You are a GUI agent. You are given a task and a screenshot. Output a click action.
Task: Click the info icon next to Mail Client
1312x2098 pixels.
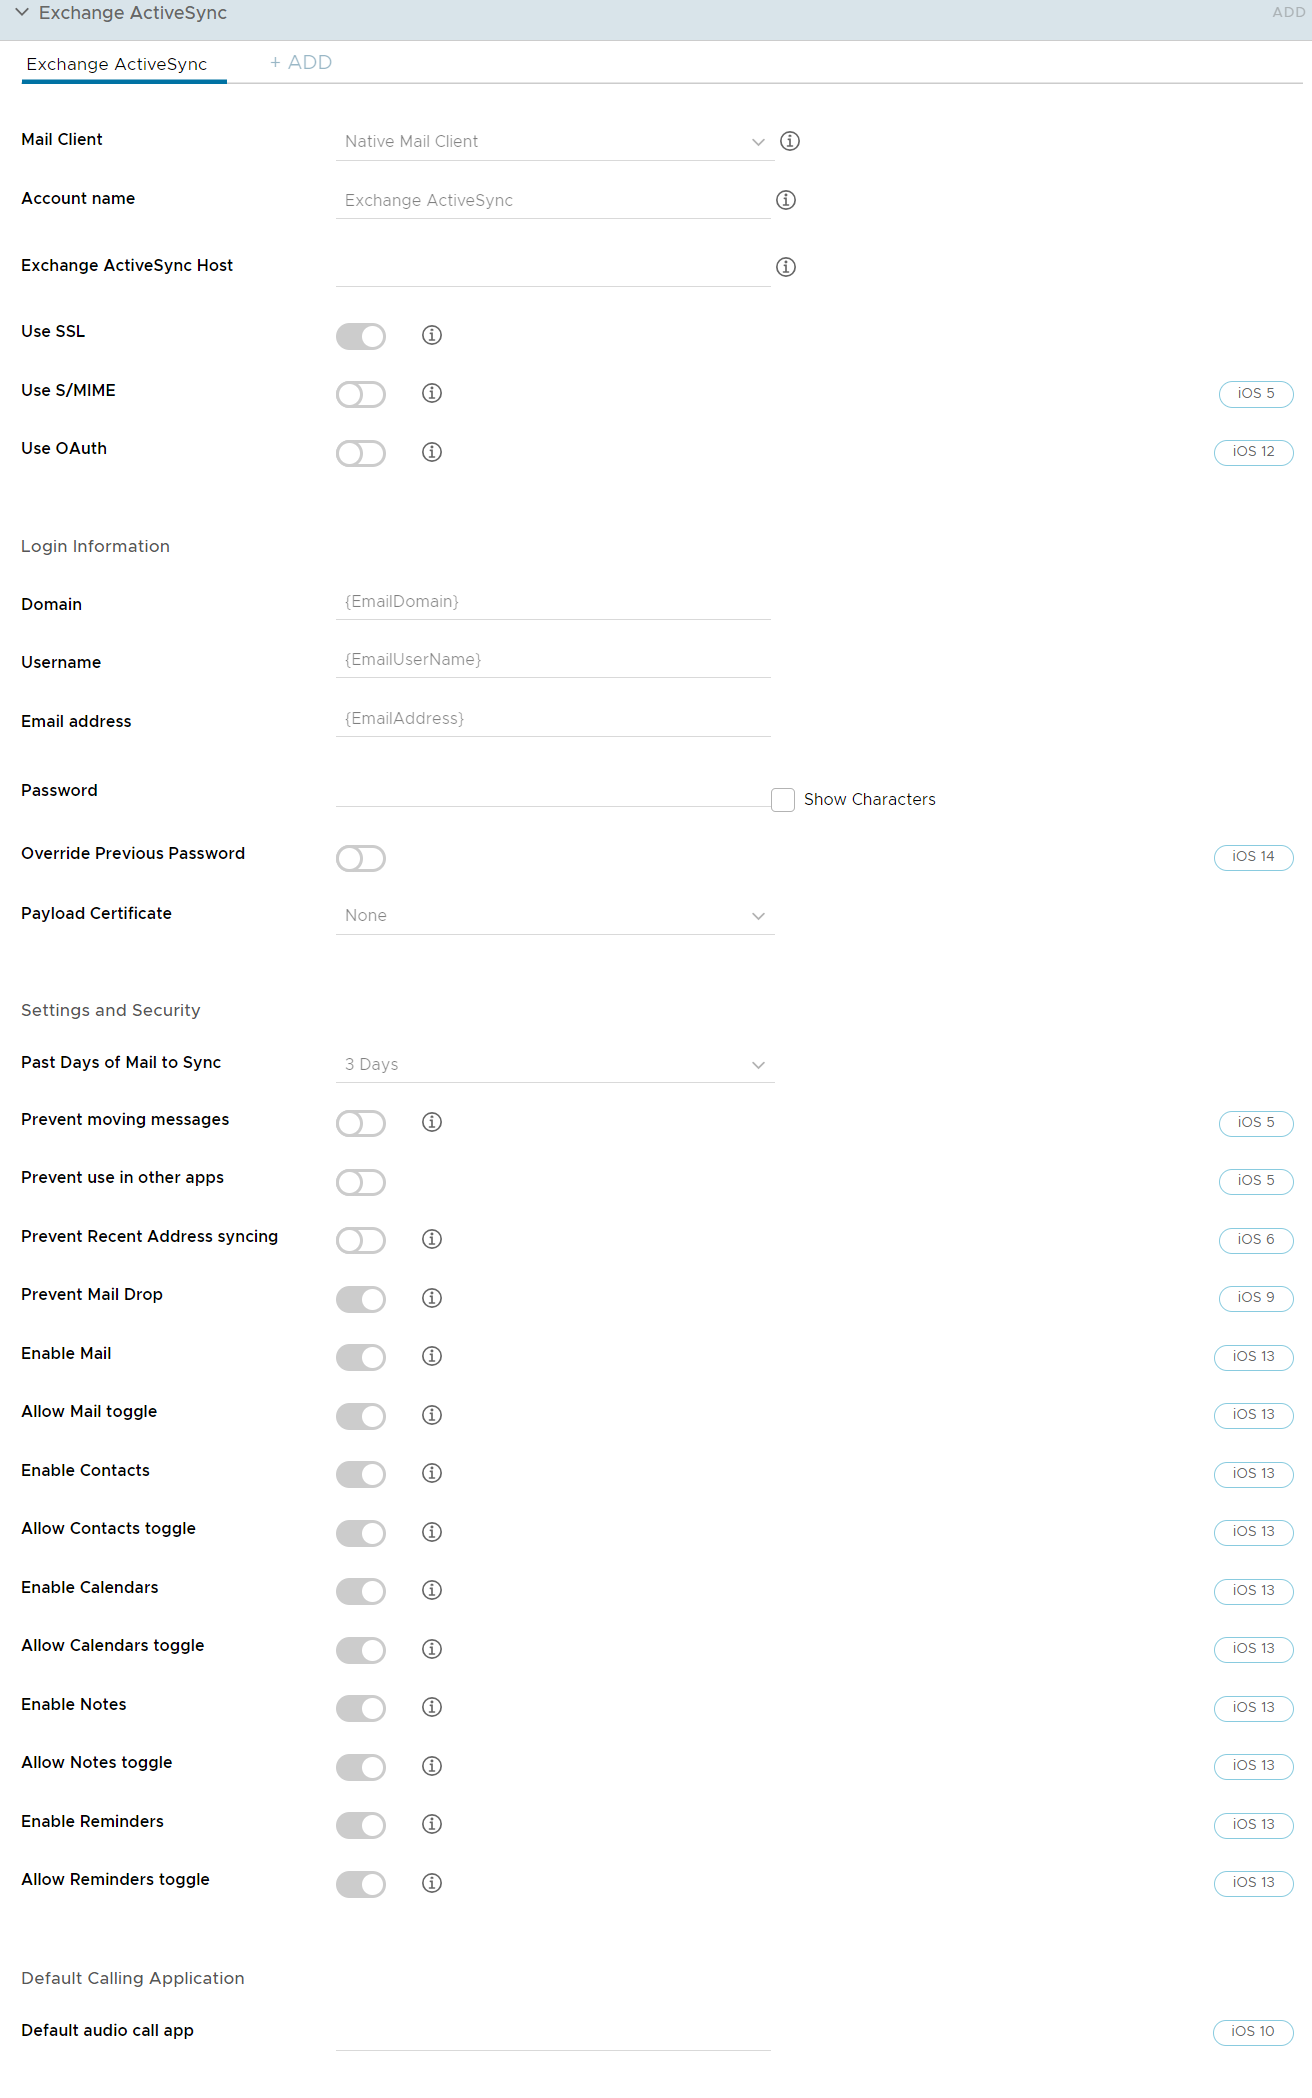tap(790, 141)
